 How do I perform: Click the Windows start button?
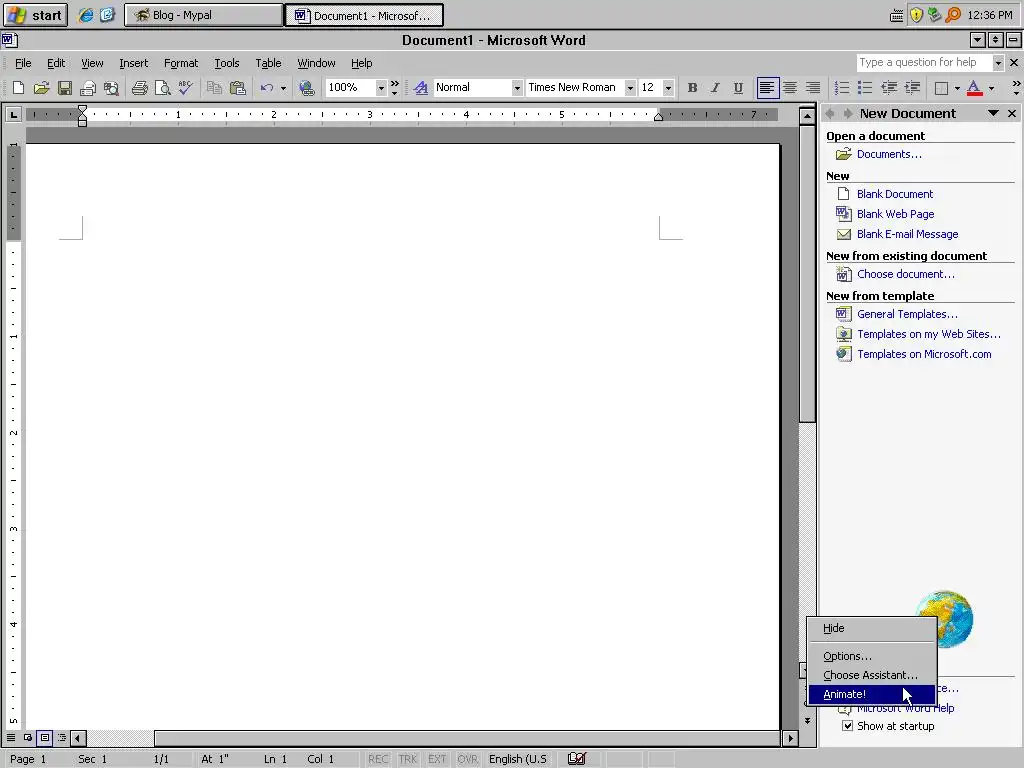tap(35, 15)
